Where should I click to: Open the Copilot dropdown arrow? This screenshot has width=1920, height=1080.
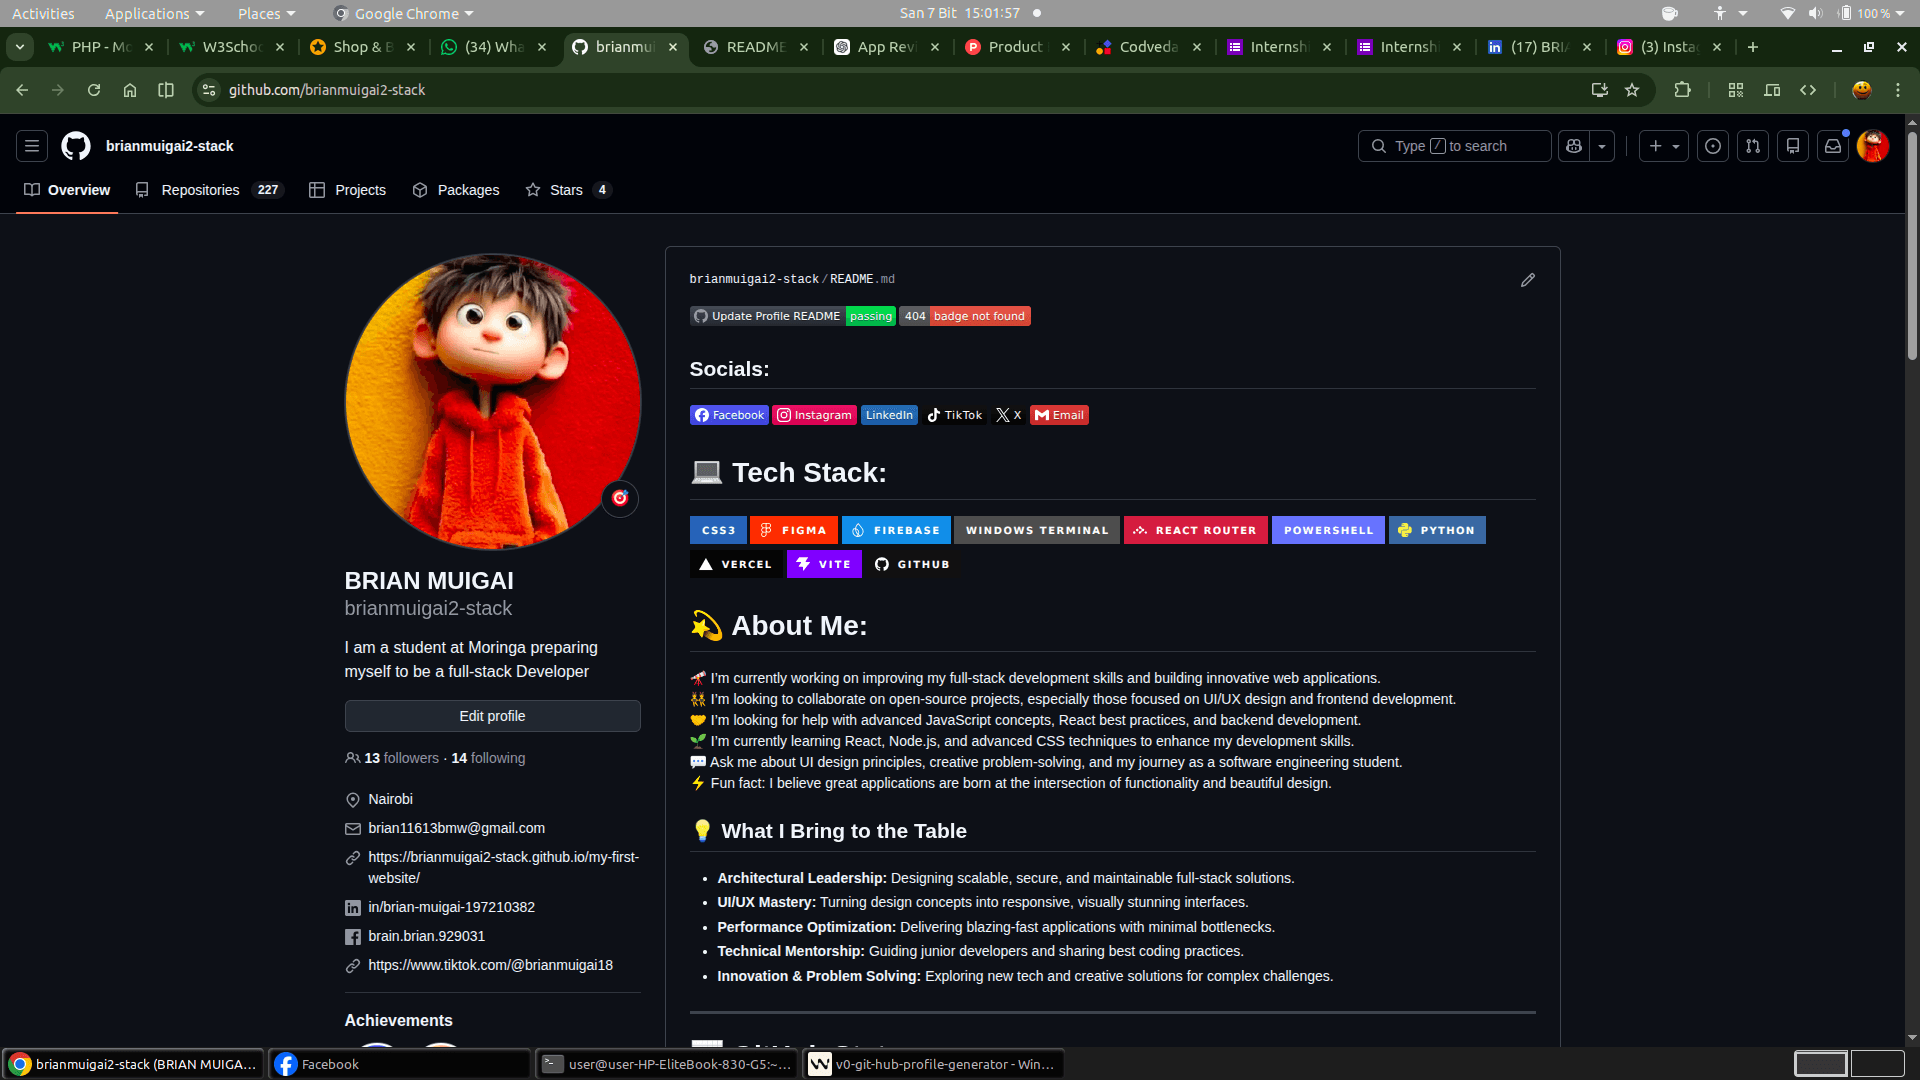pyautogui.click(x=1601, y=146)
